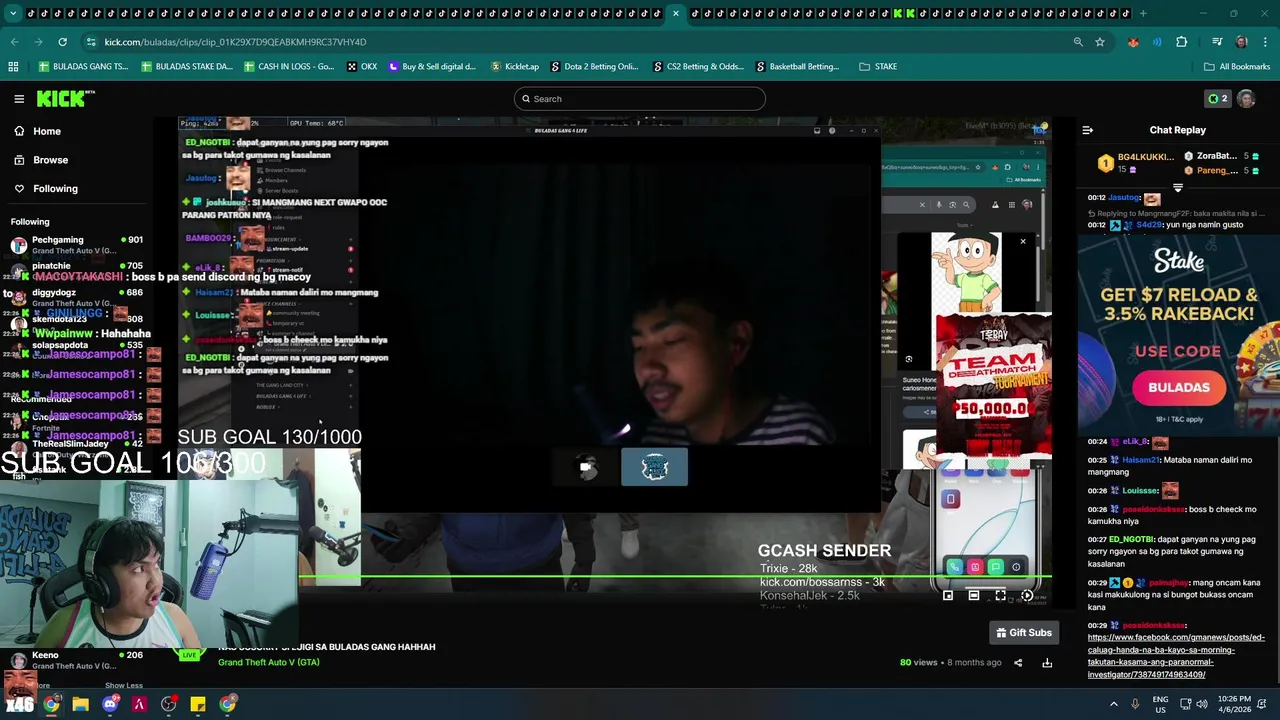Share the clip using share icon
Image resolution: width=1280 pixels, height=720 pixels.
tap(1018, 663)
